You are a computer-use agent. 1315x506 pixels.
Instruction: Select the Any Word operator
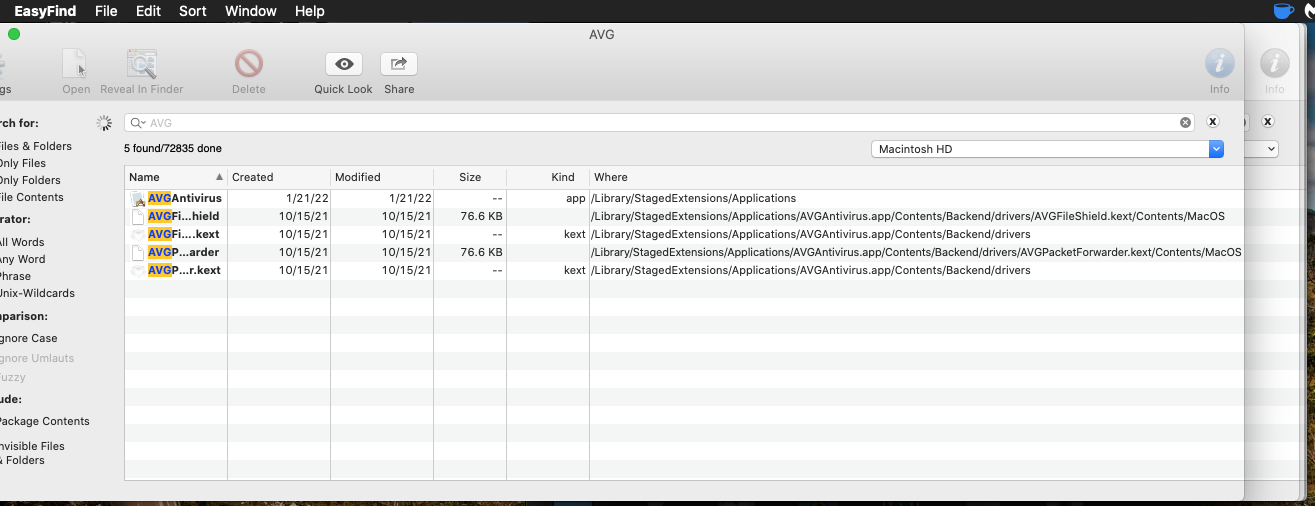pos(22,259)
